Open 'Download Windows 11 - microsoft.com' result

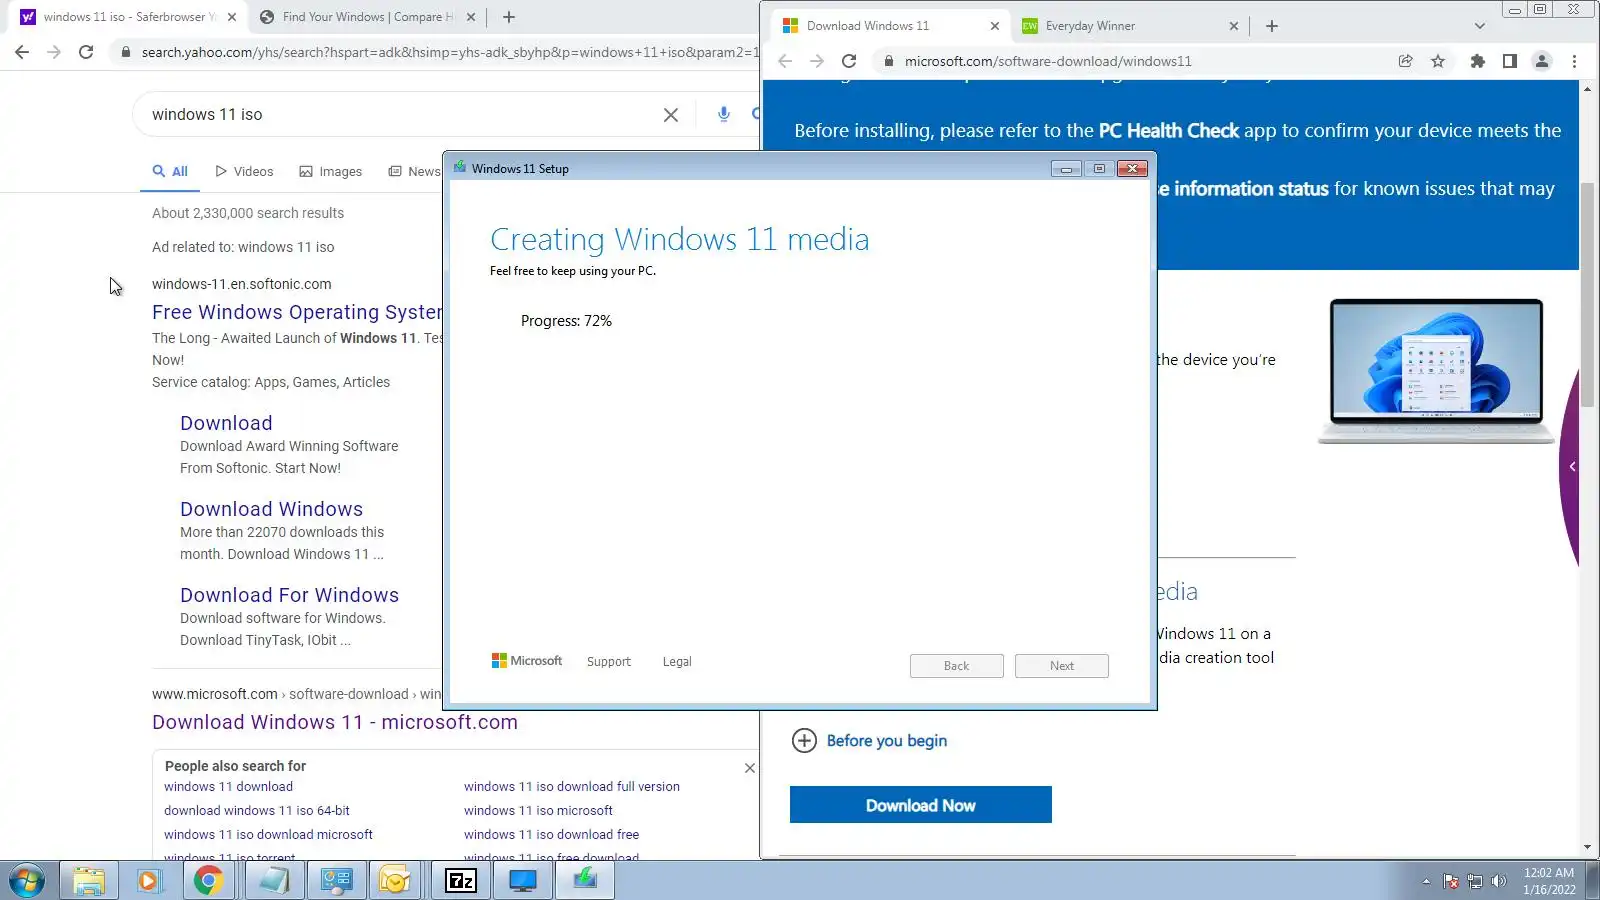pos(335,722)
